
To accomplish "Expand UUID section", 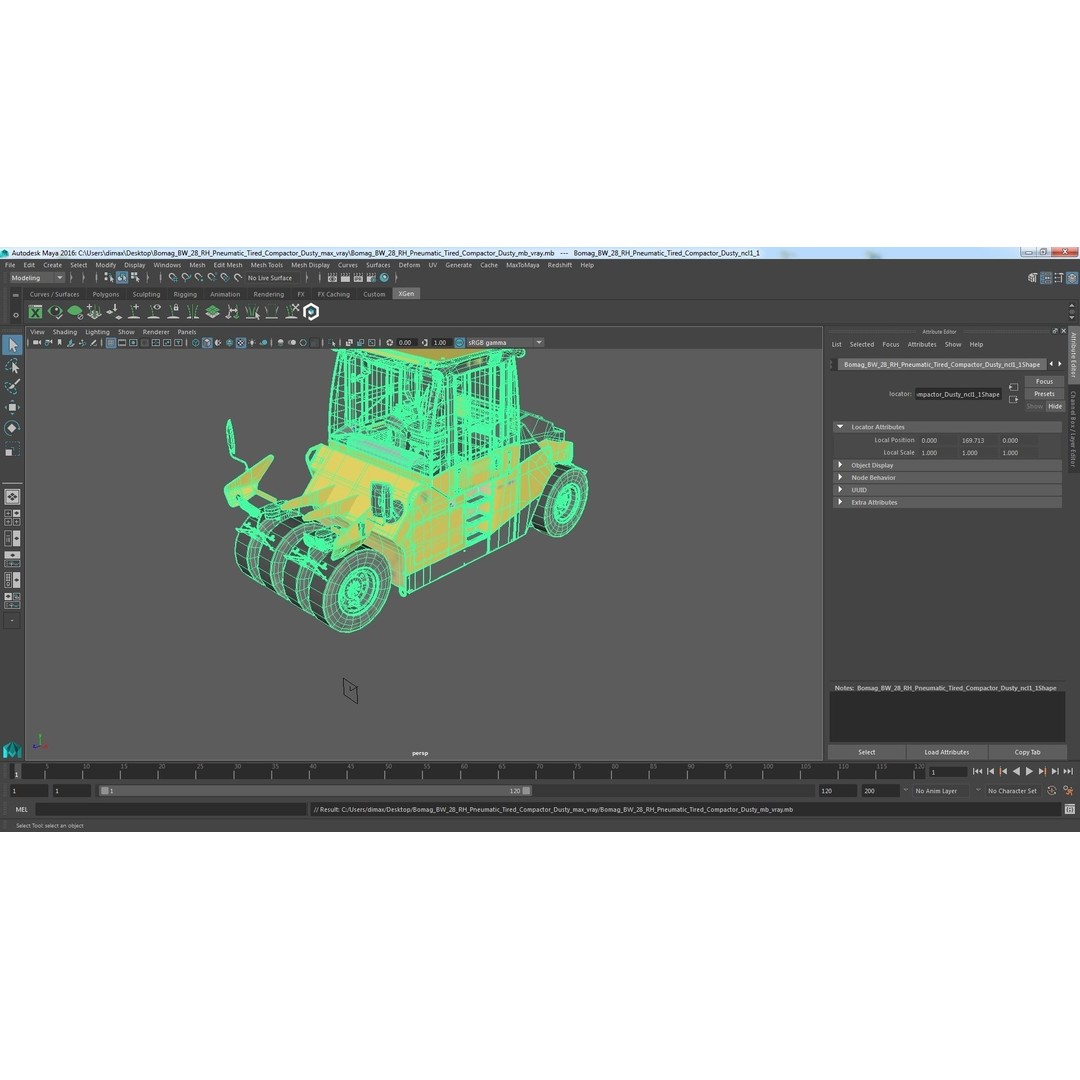I will 840,490.
